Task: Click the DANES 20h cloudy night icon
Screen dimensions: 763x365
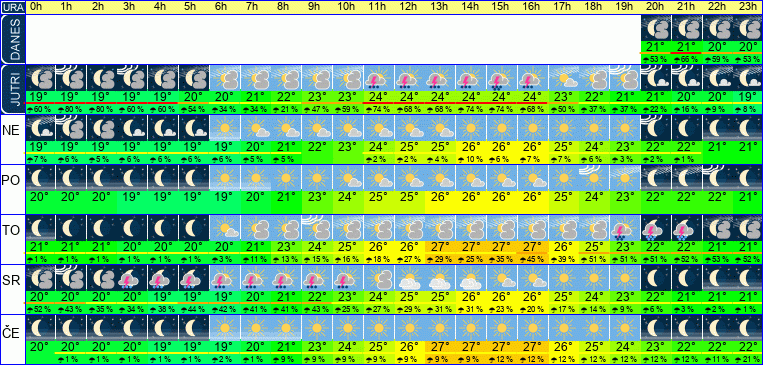Action: click(x=656, y=28)
